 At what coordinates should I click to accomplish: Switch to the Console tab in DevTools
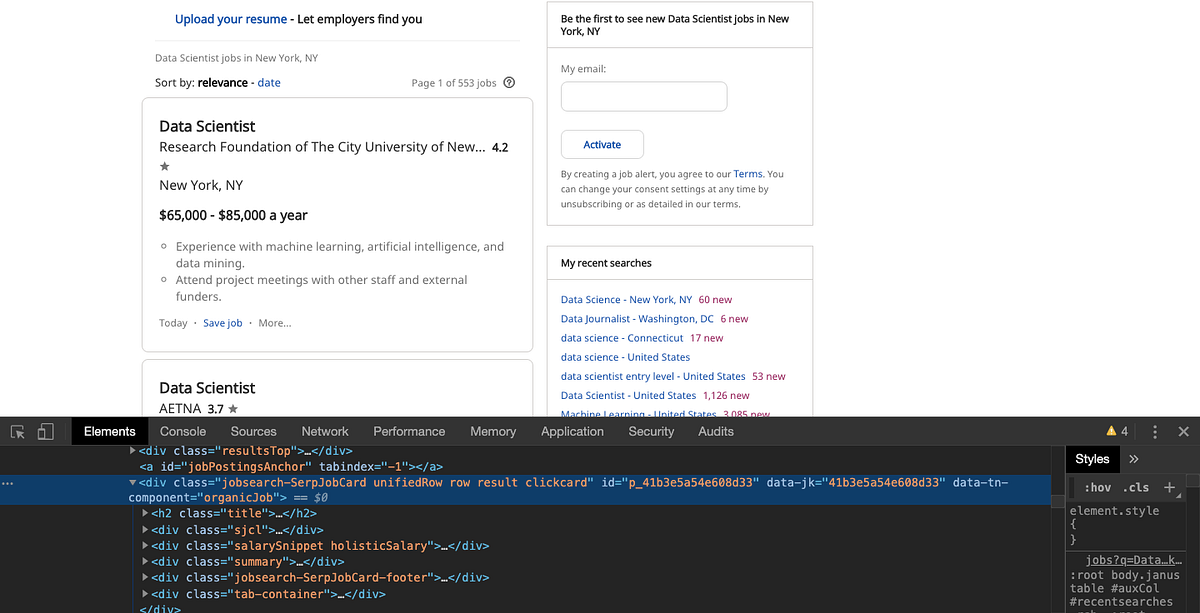click(182, 431)
